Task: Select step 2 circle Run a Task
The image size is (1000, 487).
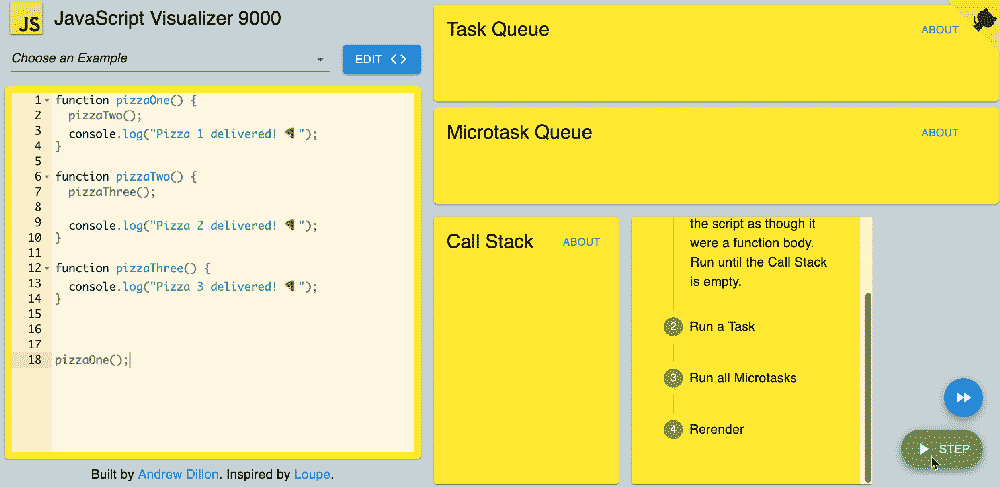Action: tap(673, 327)
